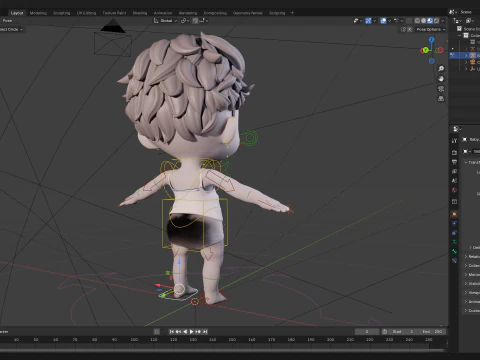
Task: Click play animation button in timeline
Action: pos(192,332)
